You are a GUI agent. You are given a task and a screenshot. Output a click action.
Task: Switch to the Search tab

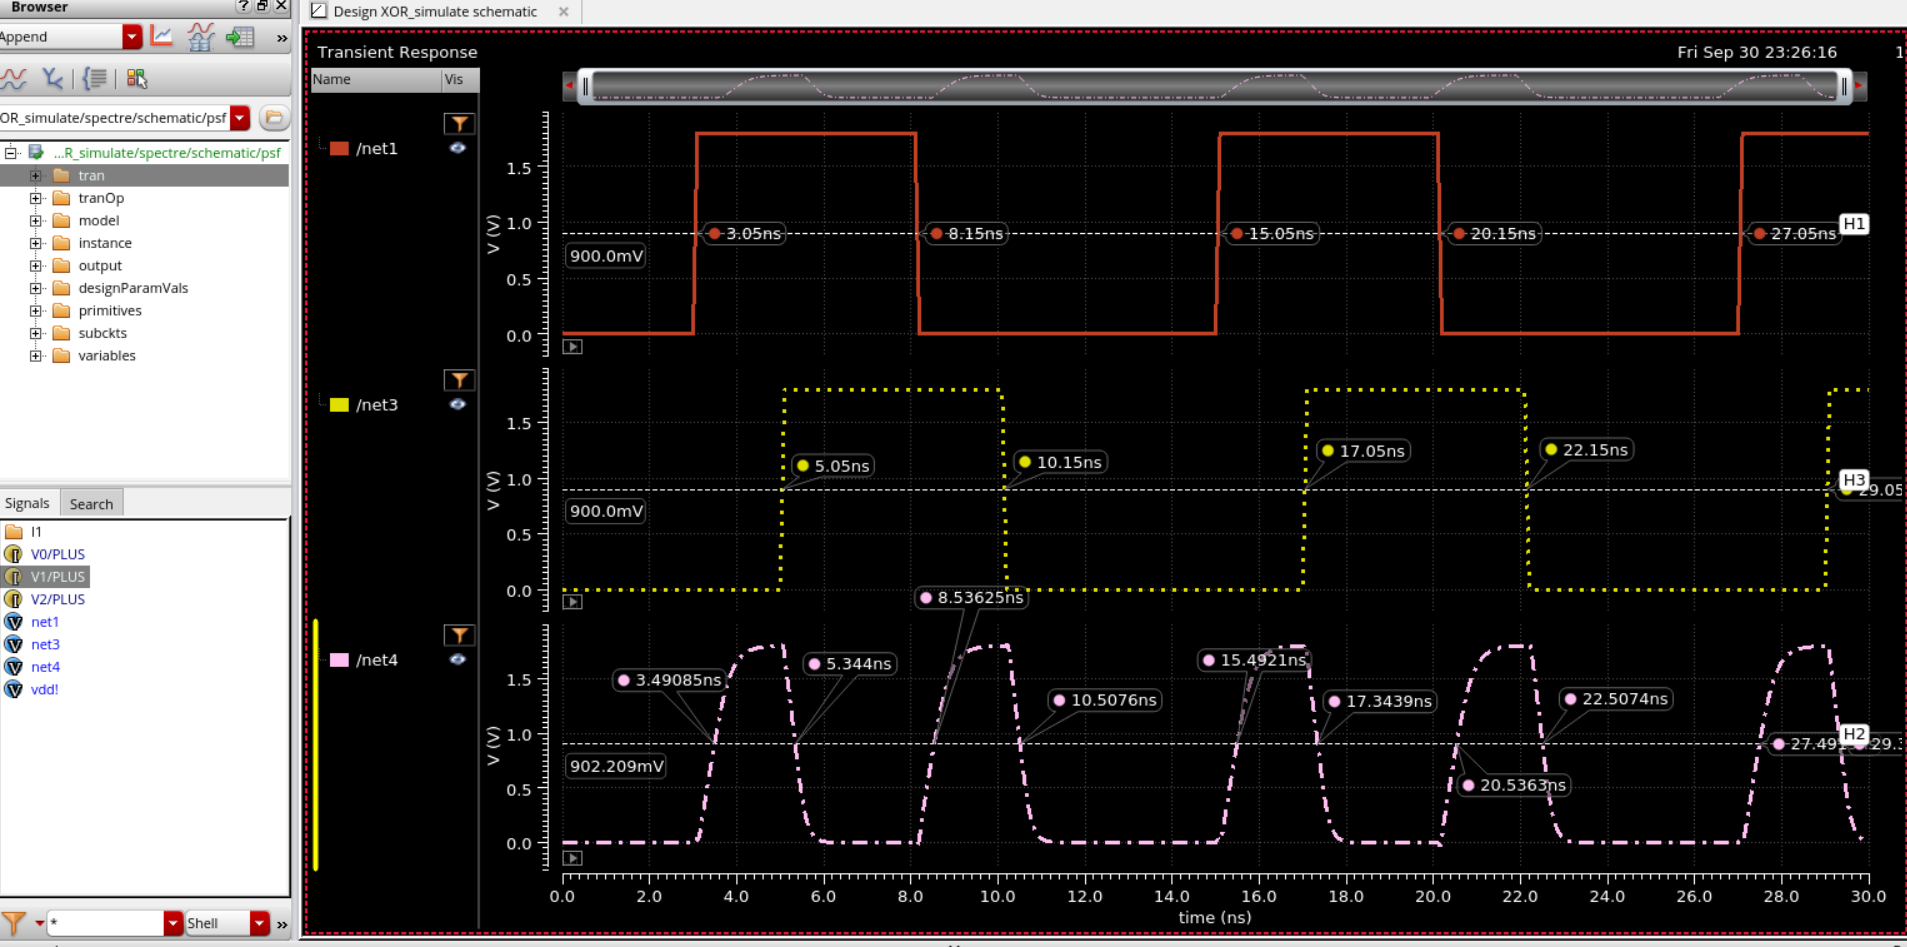point(91,503)
